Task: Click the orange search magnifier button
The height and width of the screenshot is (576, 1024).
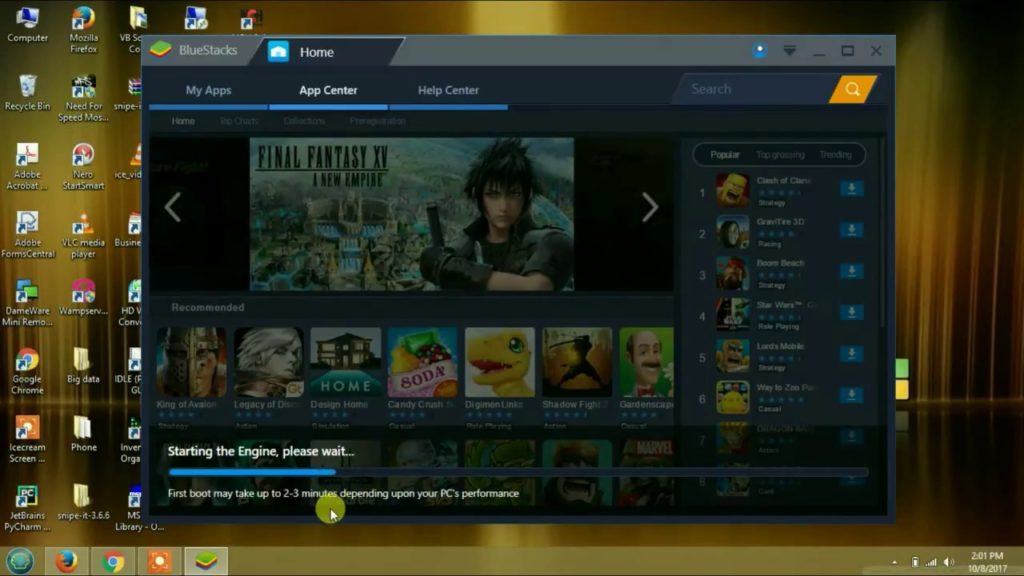Action: (x=852, y=89)
